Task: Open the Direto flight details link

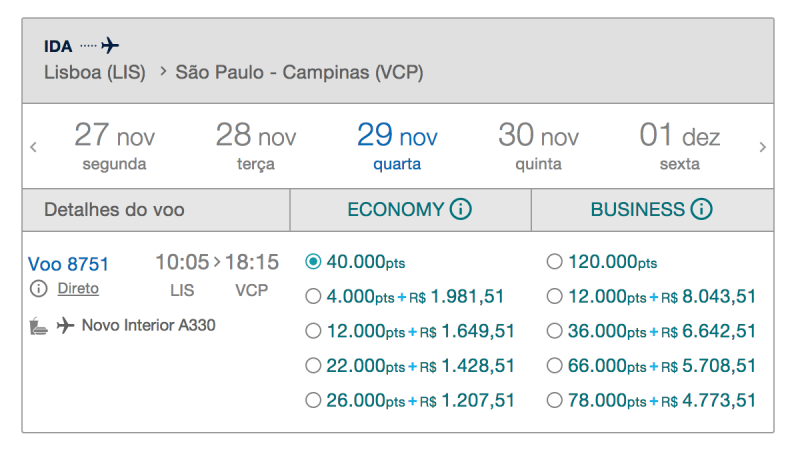Action: tap(78, 289)
